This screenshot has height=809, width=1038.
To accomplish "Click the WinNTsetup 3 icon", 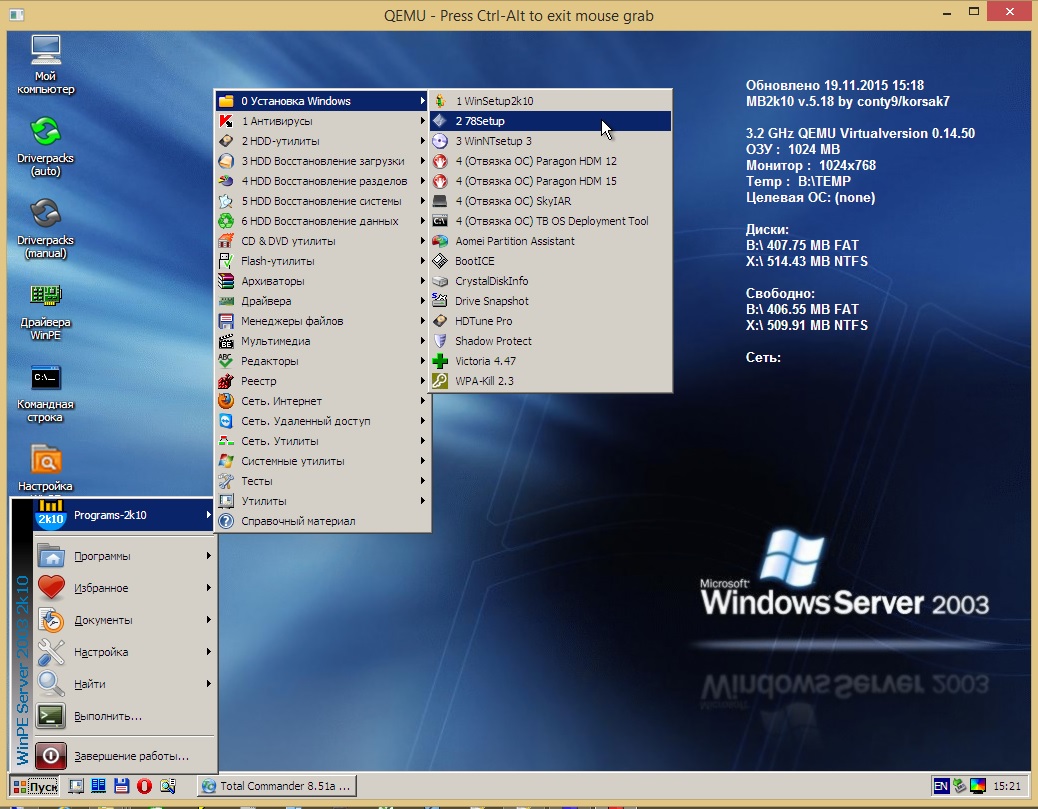I will 440,141.
